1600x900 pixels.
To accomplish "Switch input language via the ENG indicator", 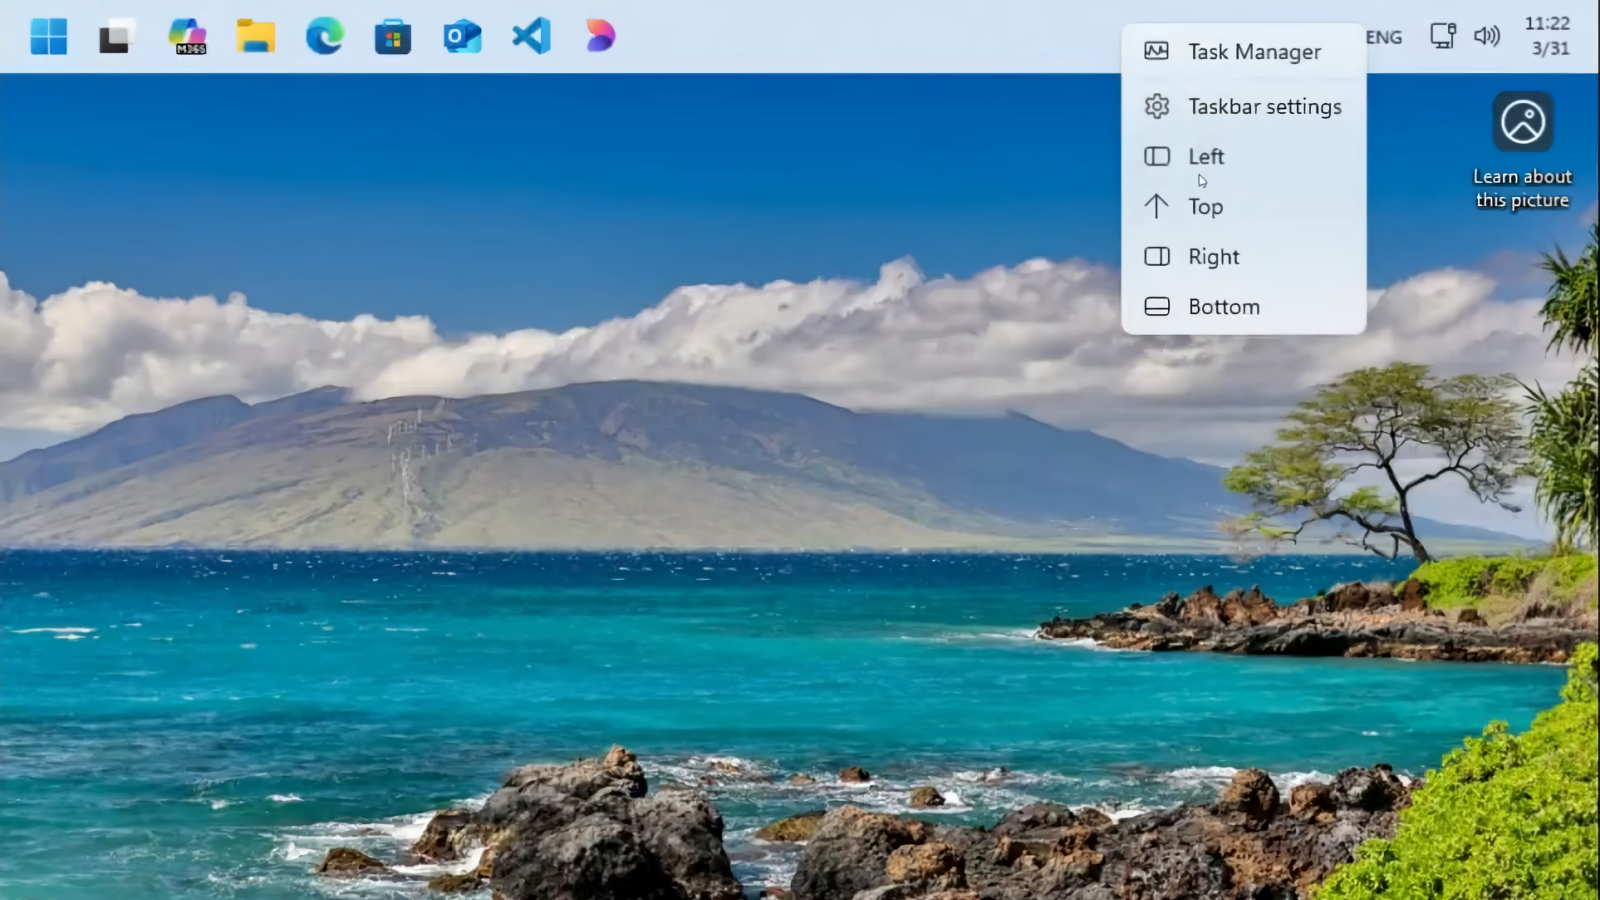I will point(1383,37).
